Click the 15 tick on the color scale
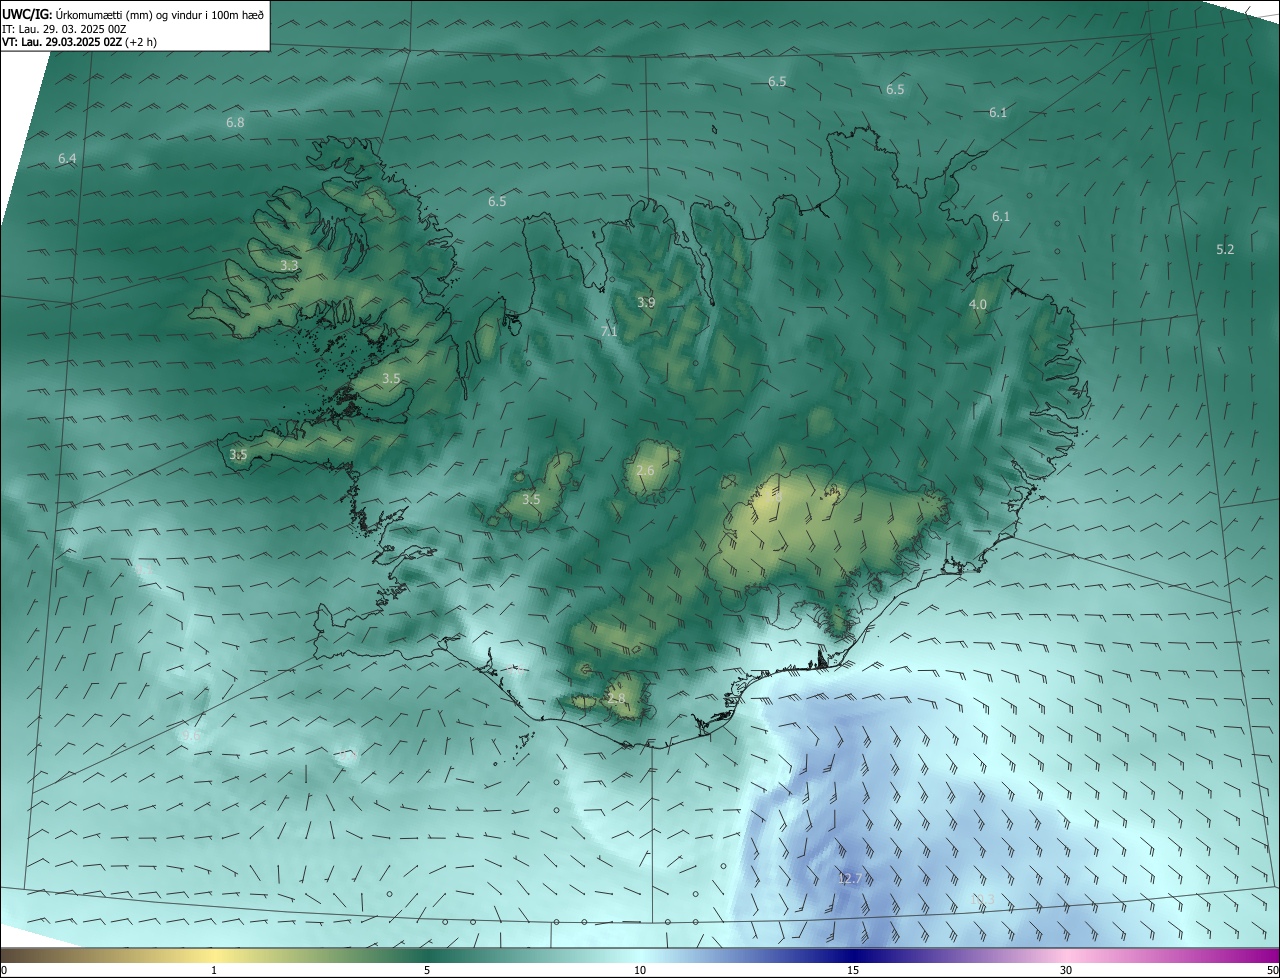The width and height of the screenshot is (1280, 978). pos(853,970)
